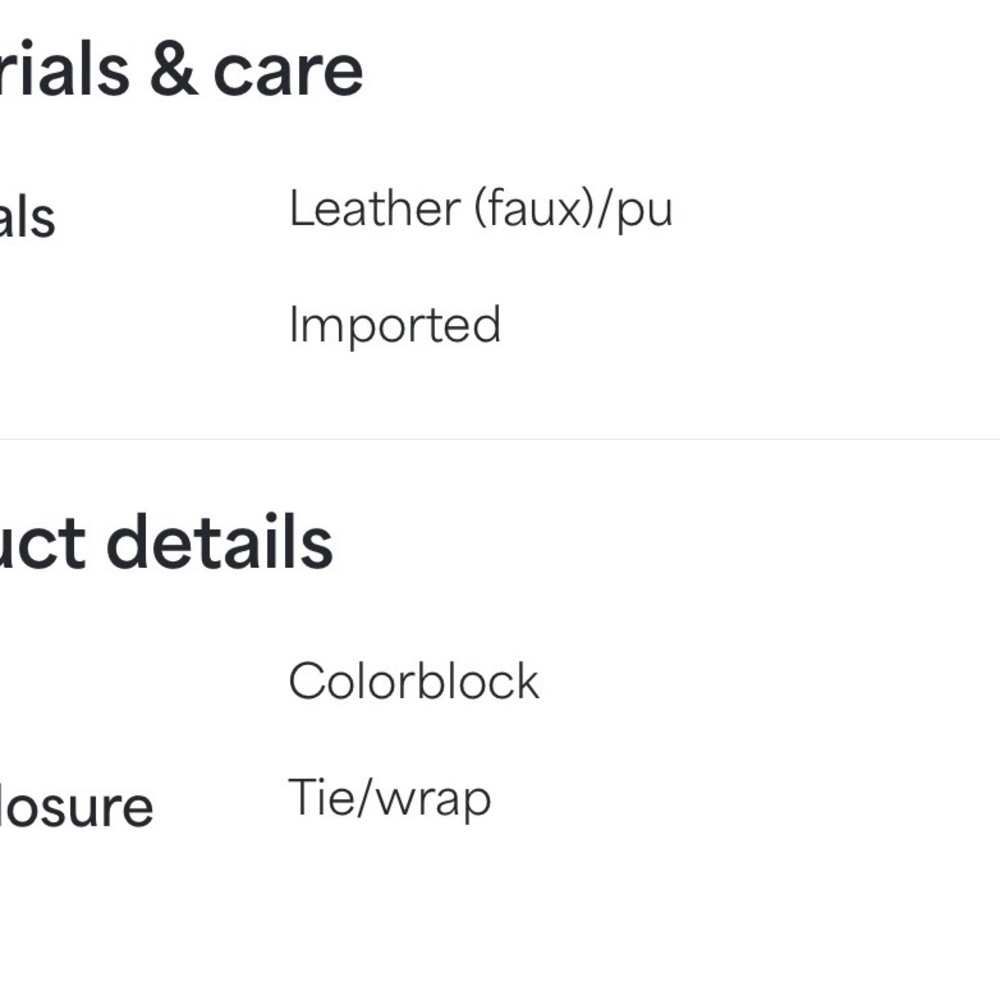Viewport: 1000px width, 1000px height.
Task: Select the word "details" in the heading
Action: (220, 541)
